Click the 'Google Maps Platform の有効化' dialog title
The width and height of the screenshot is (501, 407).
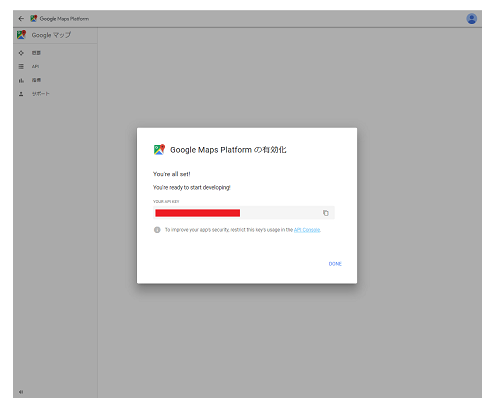(228, 150)
